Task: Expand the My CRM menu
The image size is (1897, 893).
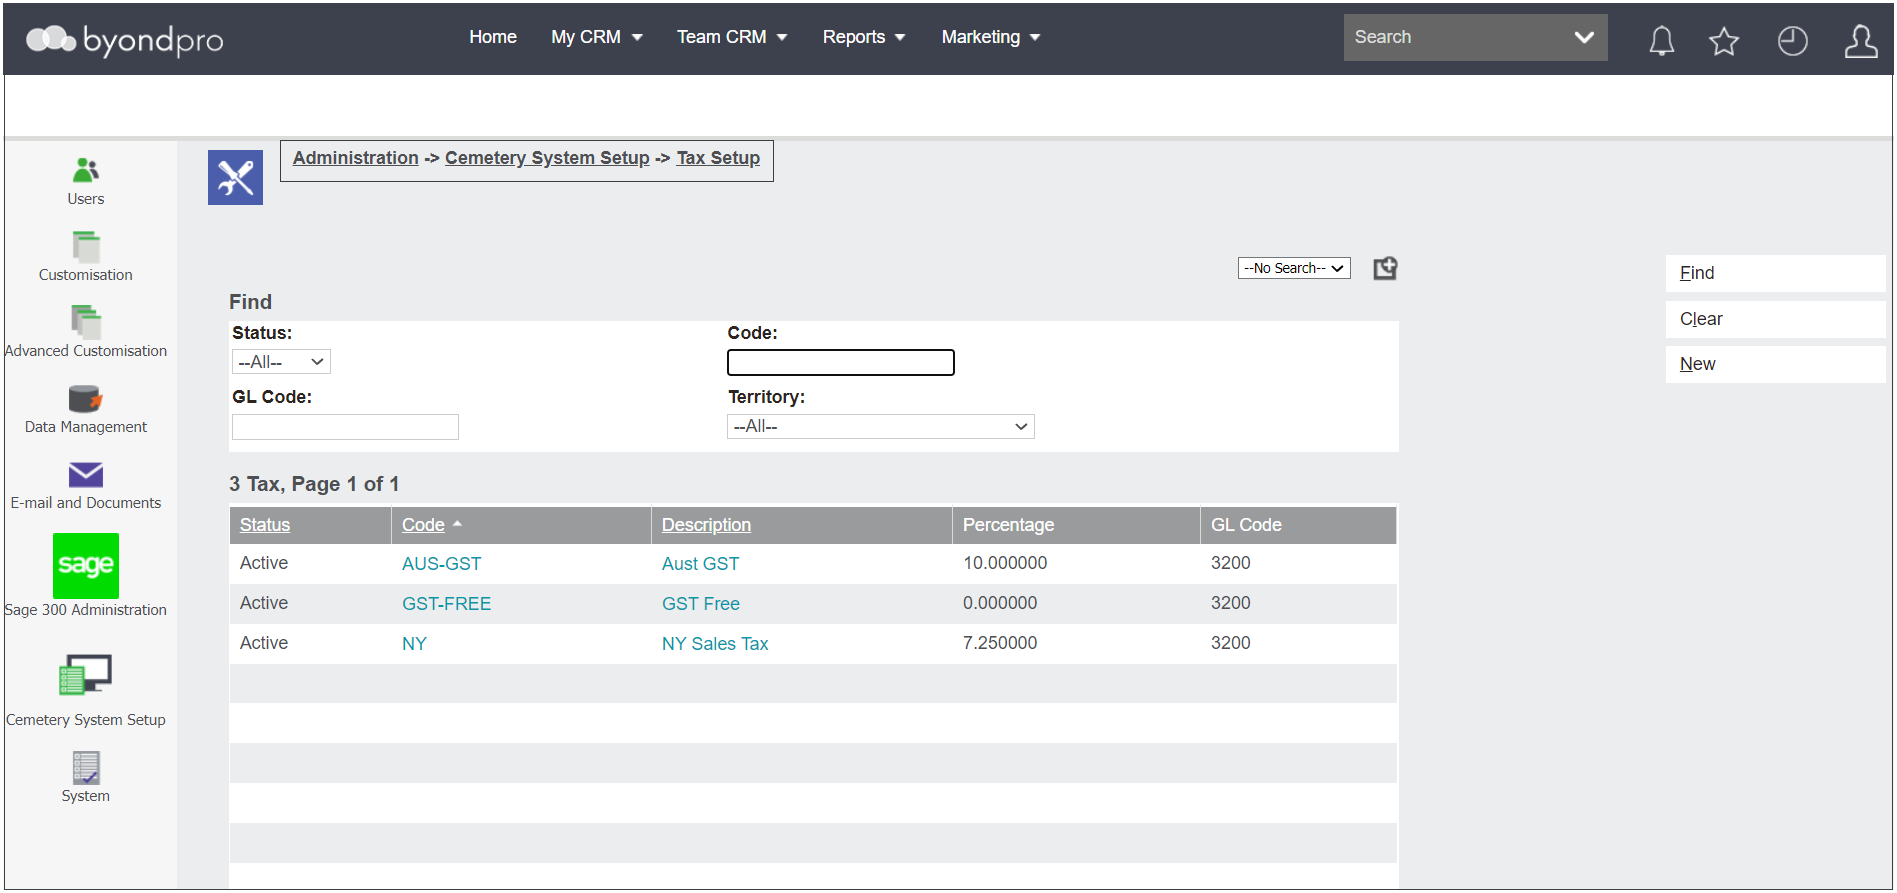Action: [x=596, y=37]
